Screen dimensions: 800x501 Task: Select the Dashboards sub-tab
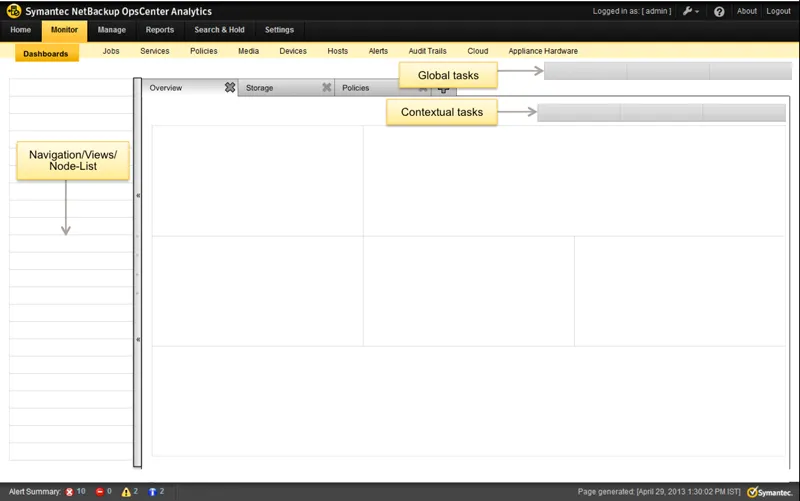click(46, 53)
